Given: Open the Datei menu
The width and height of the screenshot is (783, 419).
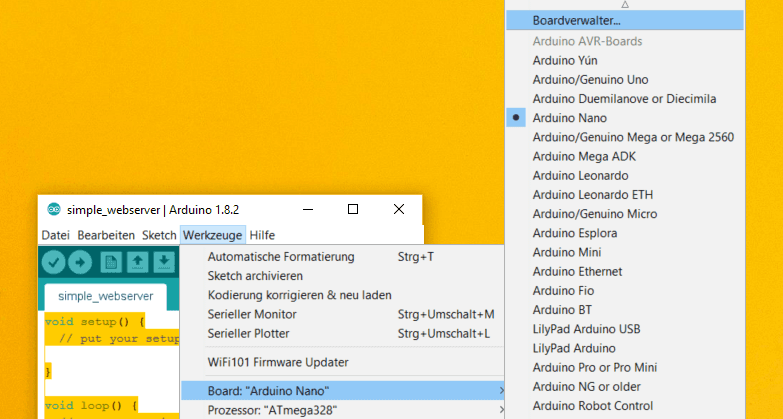Looking at the screenshot, I should [55, 235].
